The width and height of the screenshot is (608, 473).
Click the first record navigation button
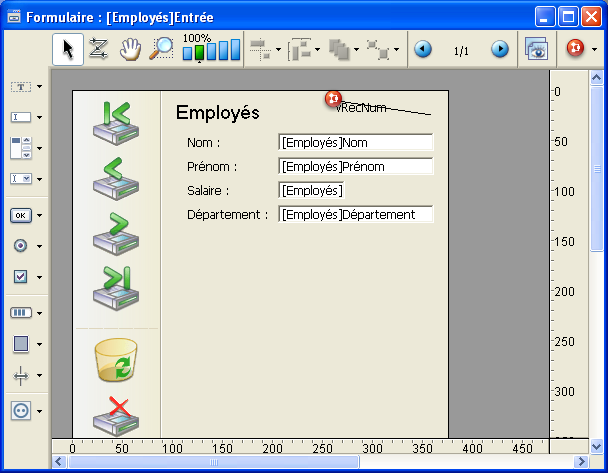pos(116,121)
